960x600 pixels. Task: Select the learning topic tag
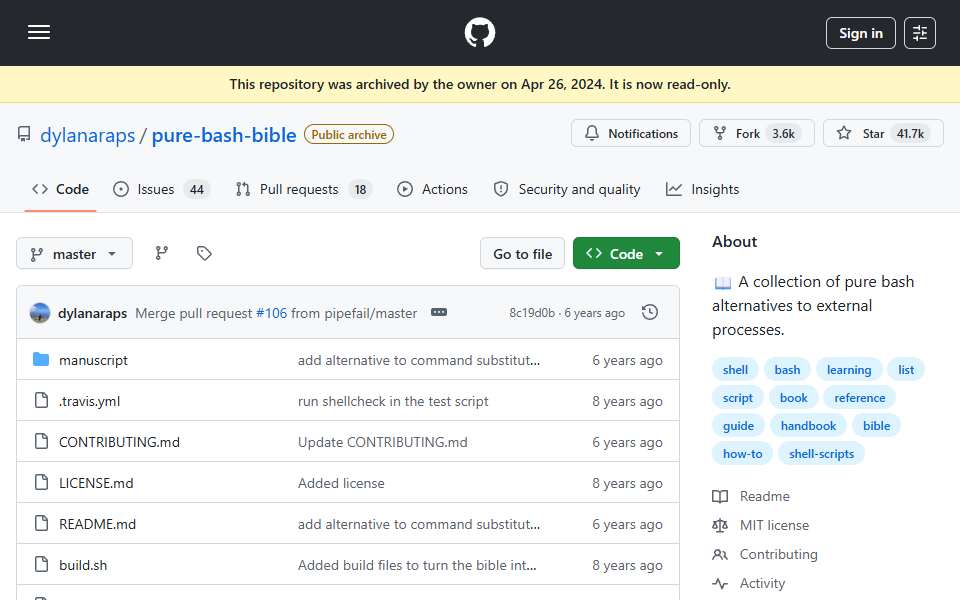point(849,370)
